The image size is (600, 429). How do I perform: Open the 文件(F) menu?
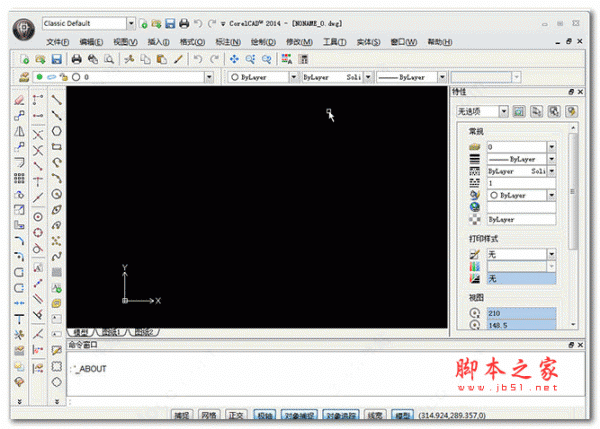point(58,42)
